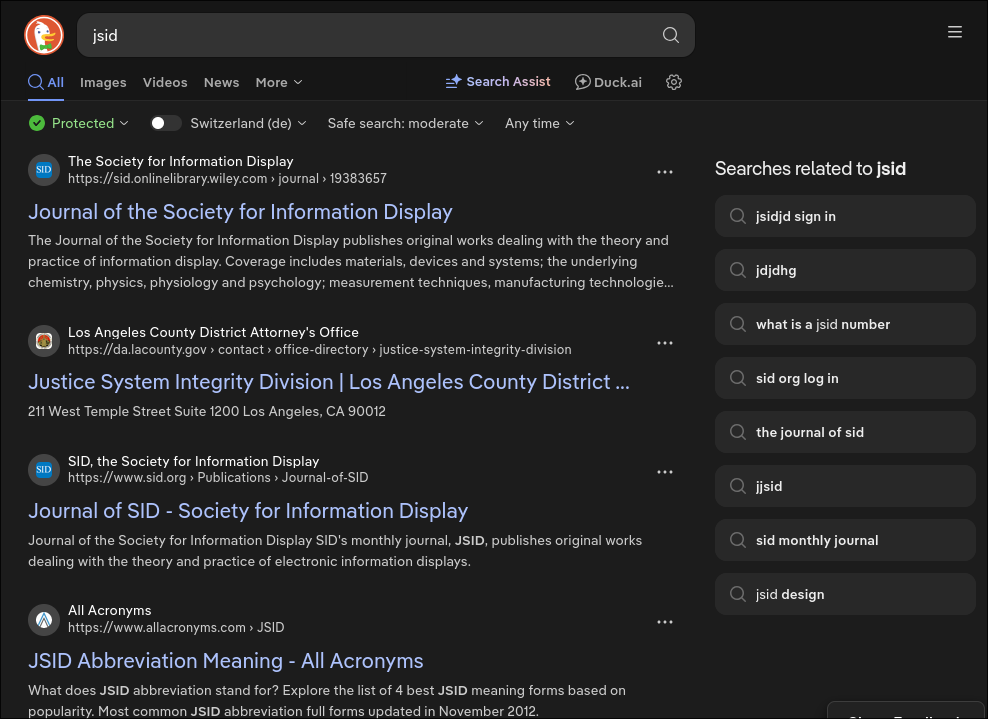Screen dimensions: 988x719
Task: Click the DuckDuckGo logo icon
Action: [43, 35]
